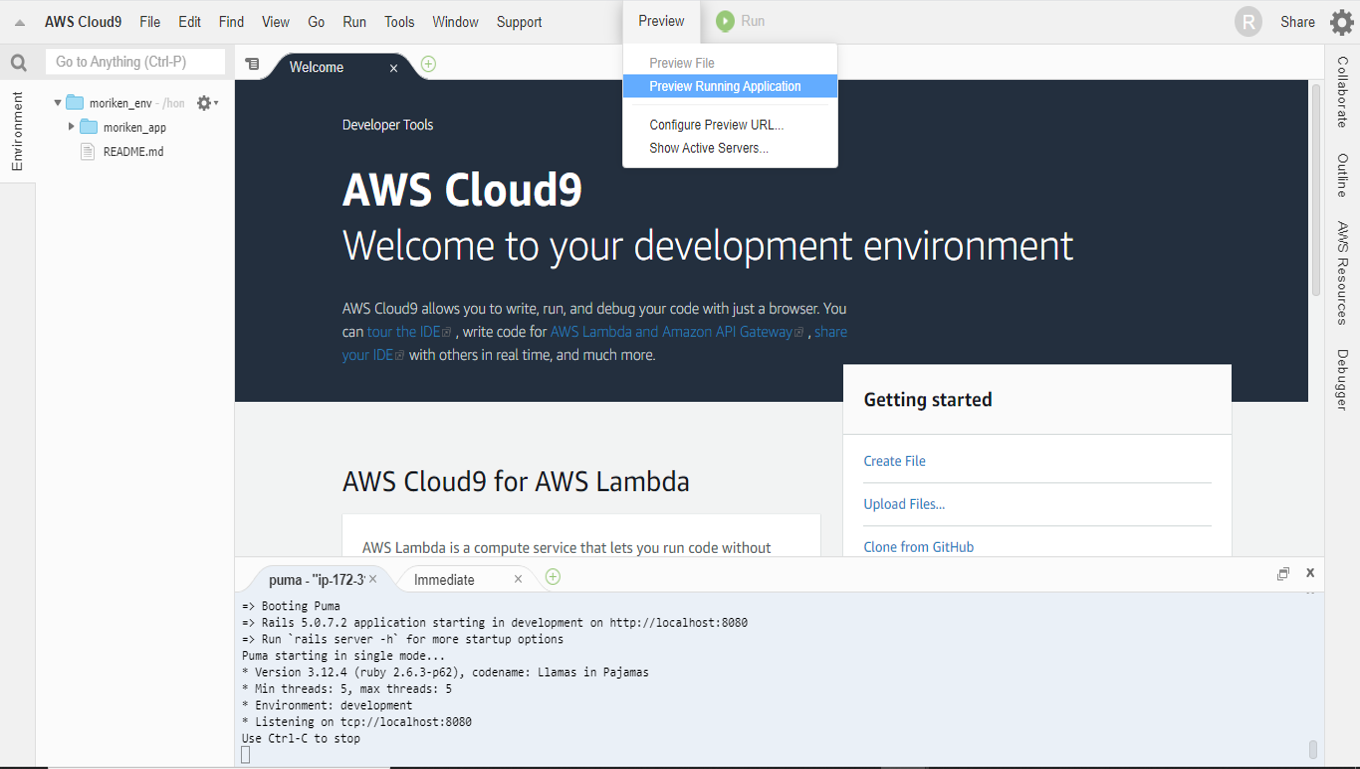The width and height of the screenshot is (1360, 769).
Task: Select the README.md file icon
Action: (x=87, y=152)
